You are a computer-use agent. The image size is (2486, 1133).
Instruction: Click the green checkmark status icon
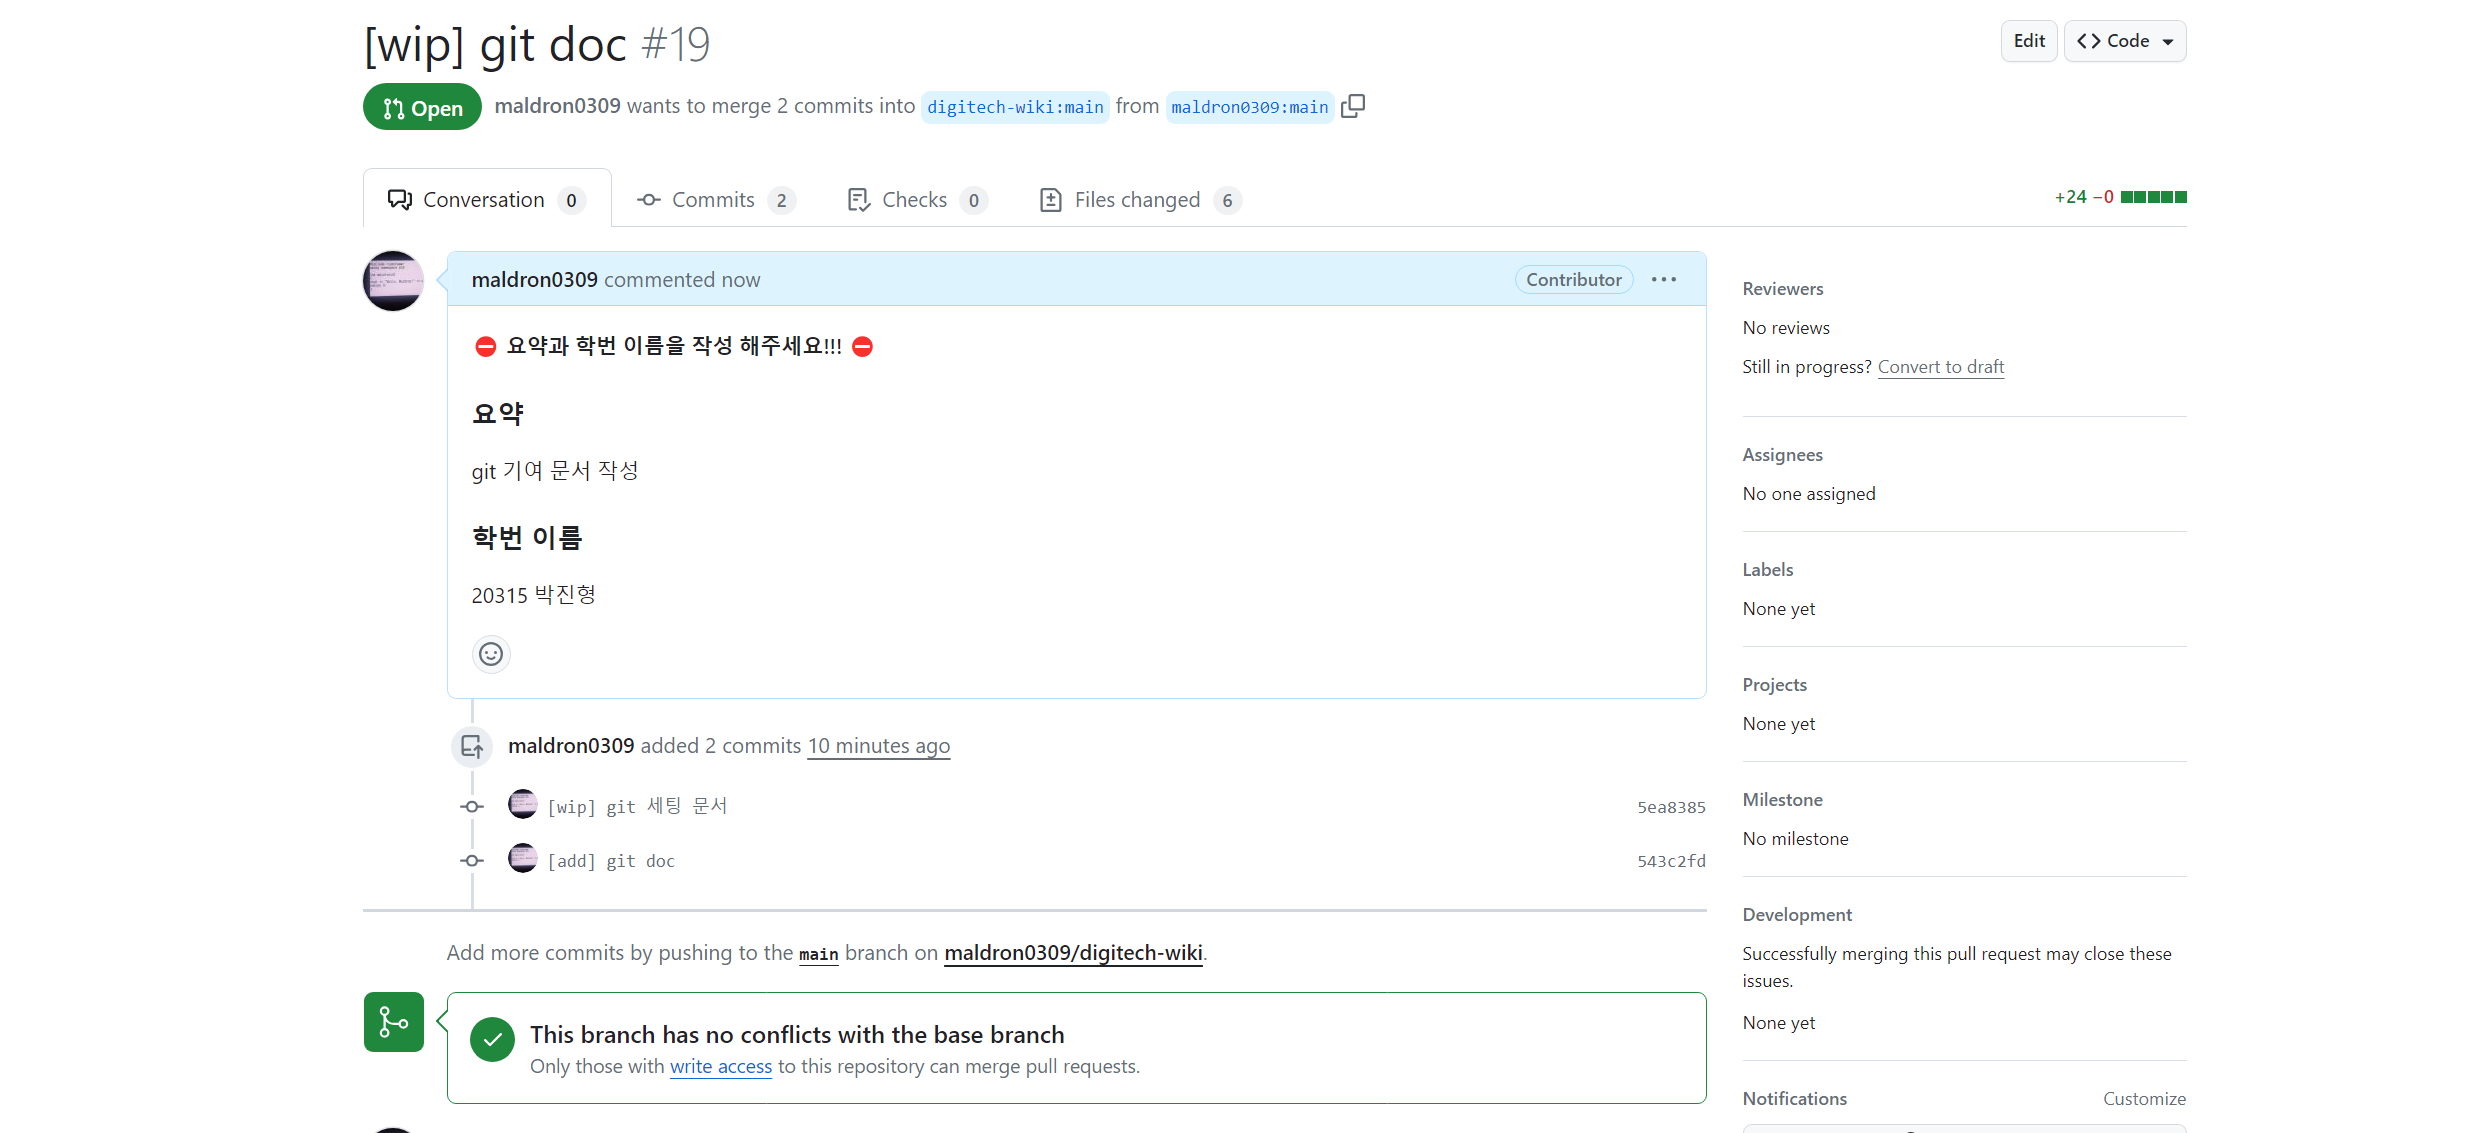pos(492,1040)
